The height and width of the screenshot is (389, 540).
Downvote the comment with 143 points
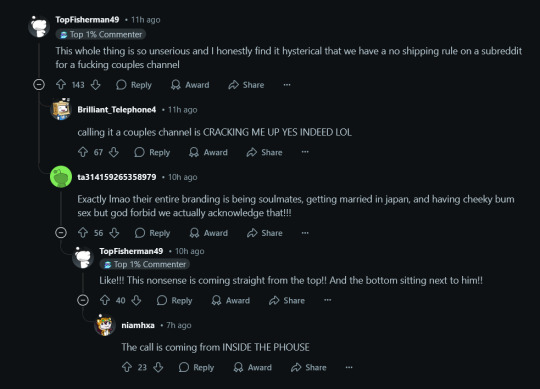(95, 85)
